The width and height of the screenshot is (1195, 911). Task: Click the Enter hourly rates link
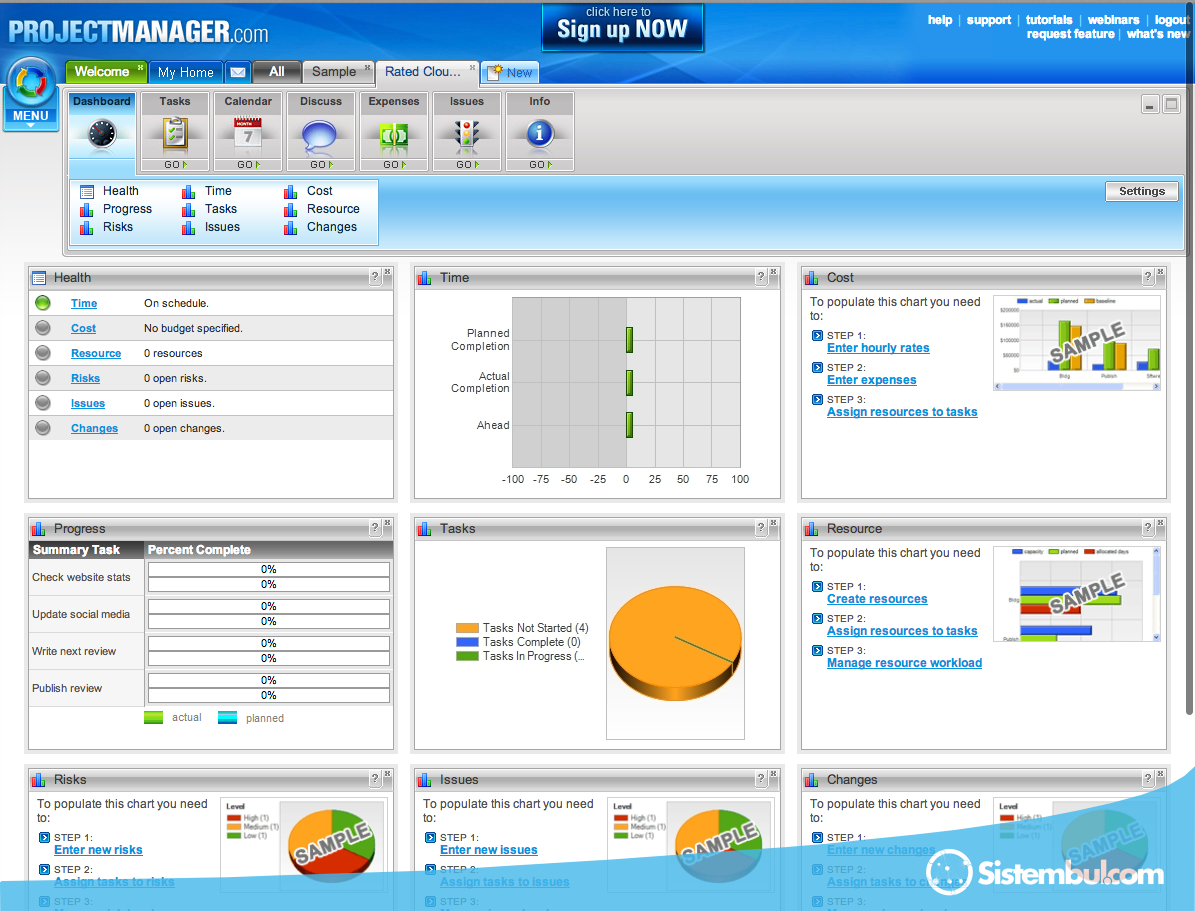[x=878, y=348]
